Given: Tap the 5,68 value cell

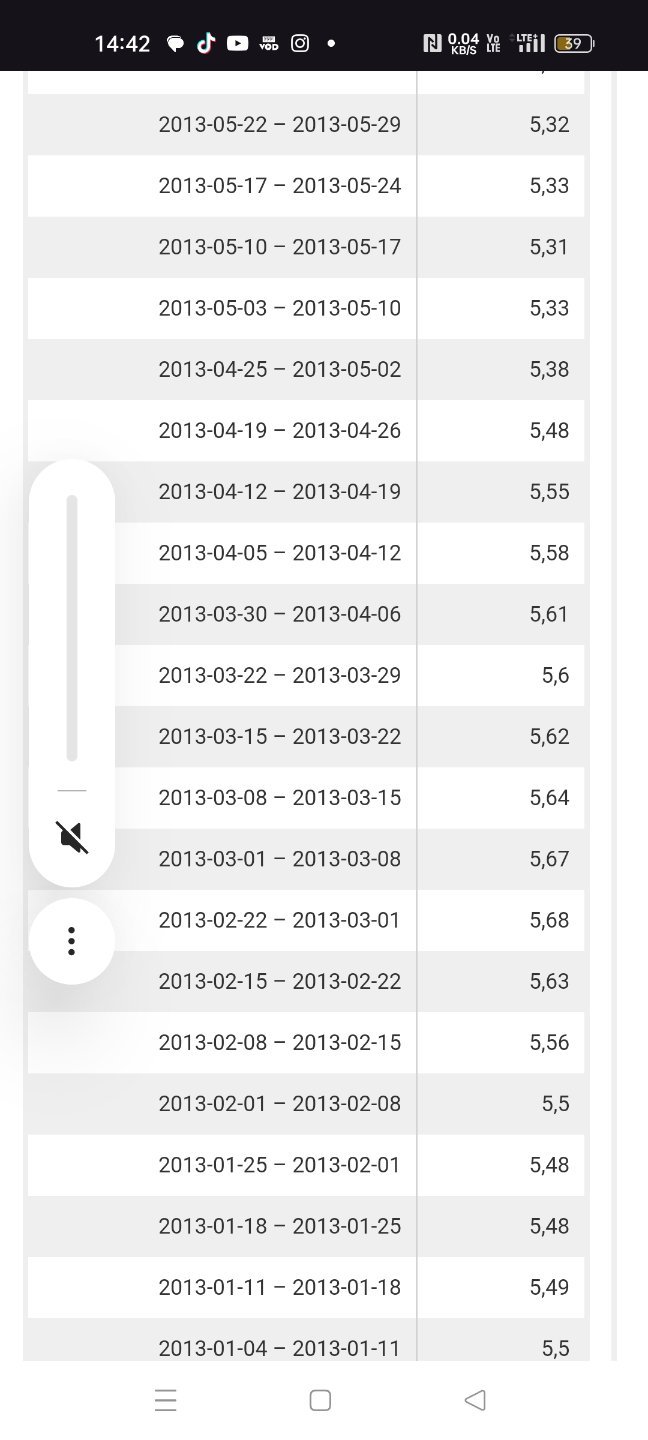Looking at the screenshot, I should pyautogui.click(x=549, y=920).
